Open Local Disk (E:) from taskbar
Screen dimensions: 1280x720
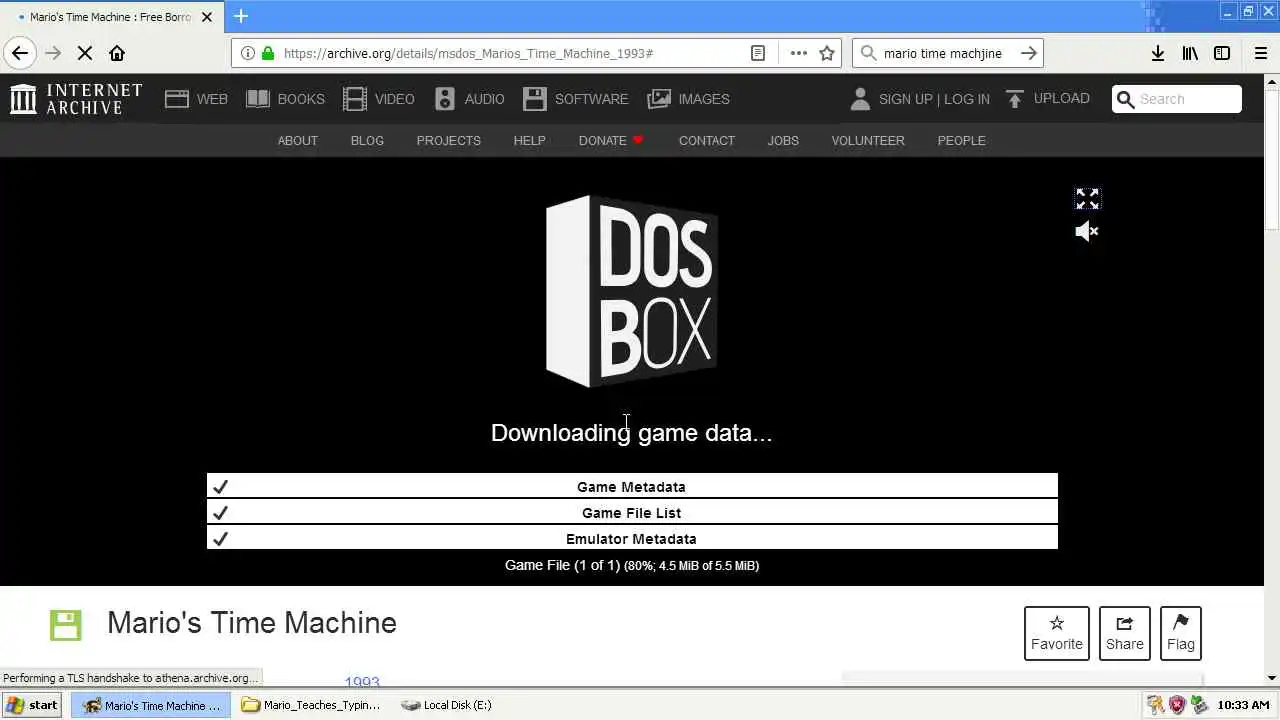click(x=446, y=705)
